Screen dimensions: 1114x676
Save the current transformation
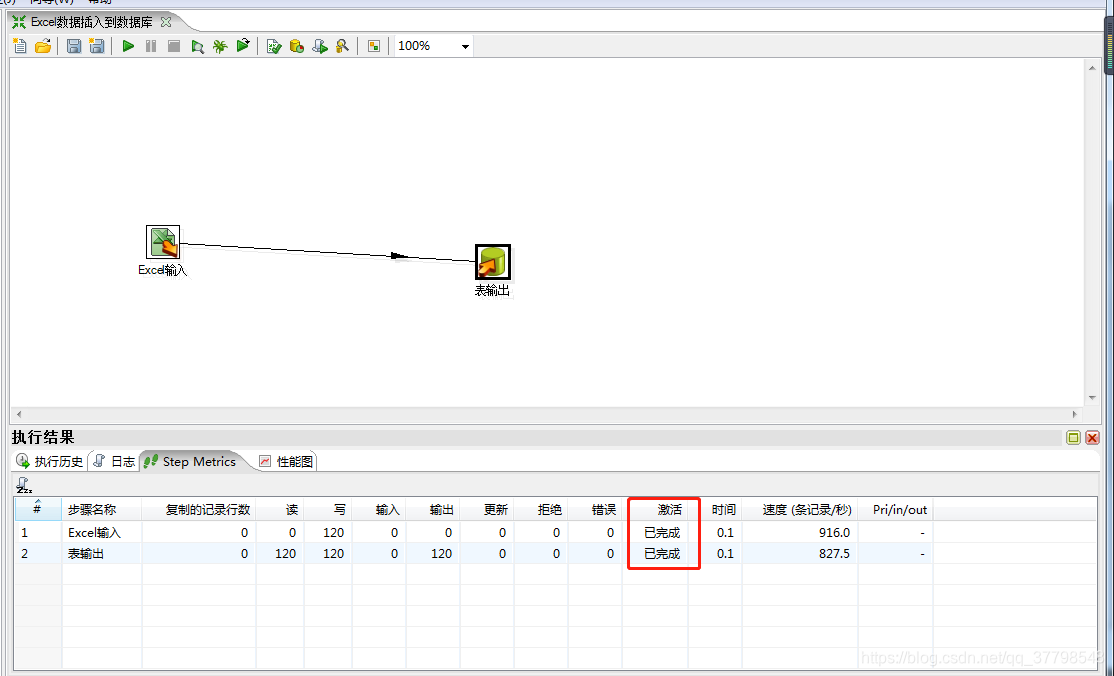point(74,46)
